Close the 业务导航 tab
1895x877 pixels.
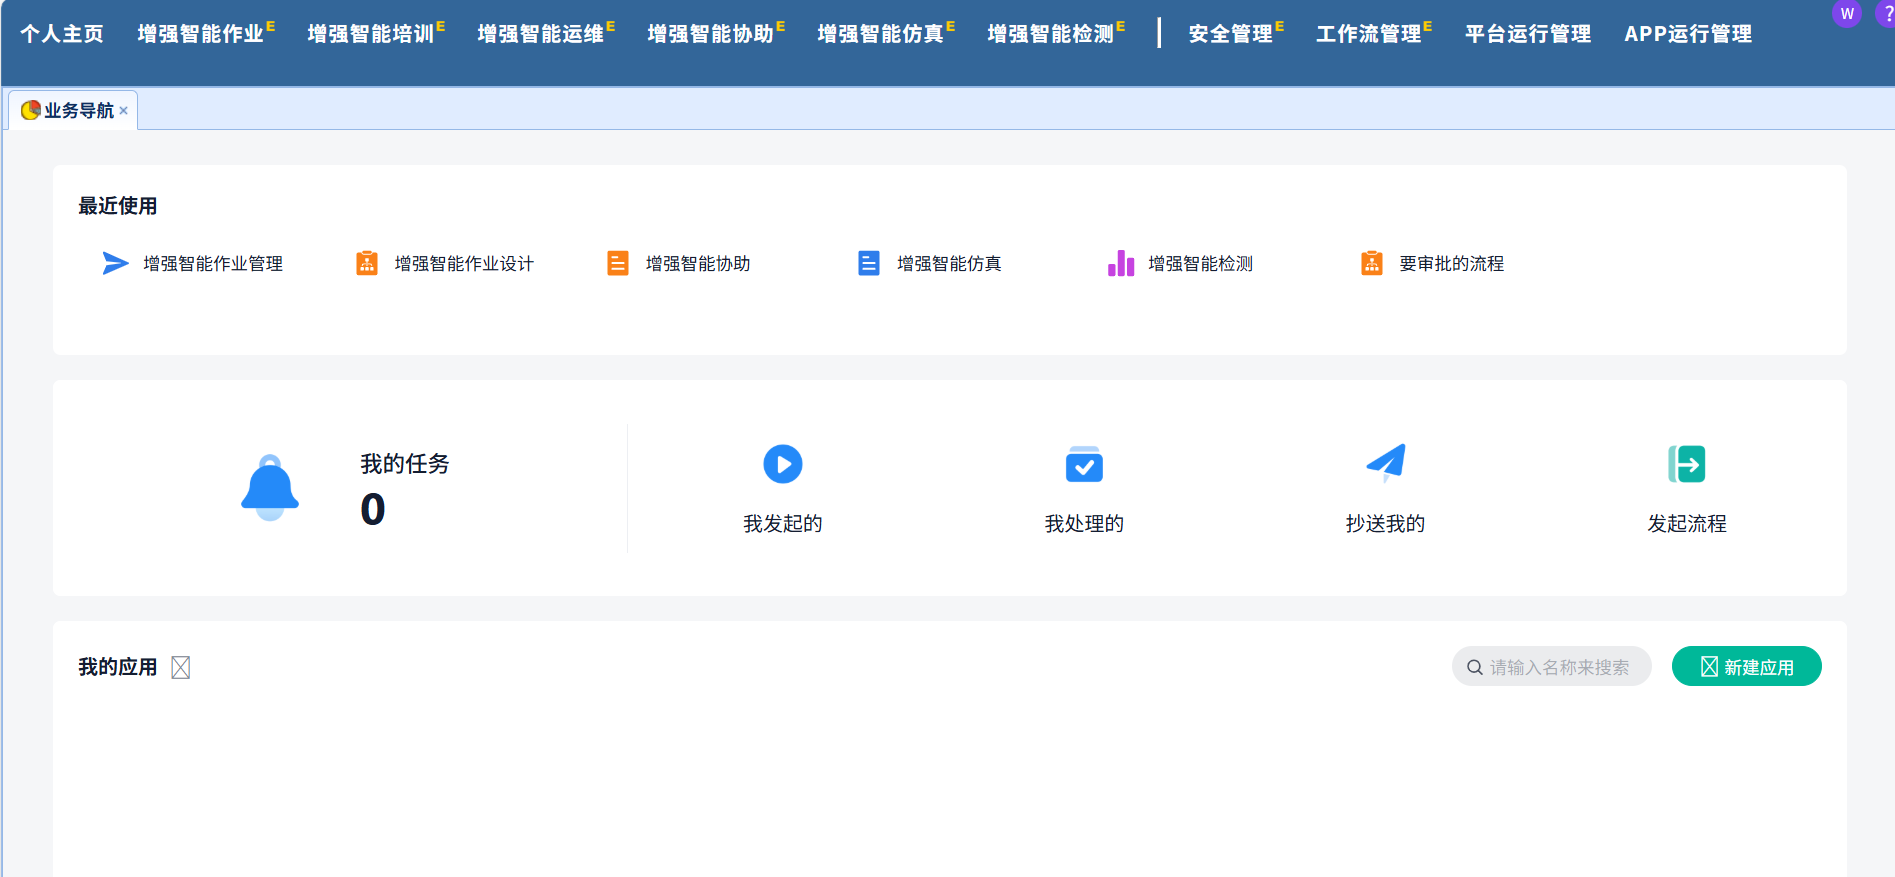click(124, 111)
